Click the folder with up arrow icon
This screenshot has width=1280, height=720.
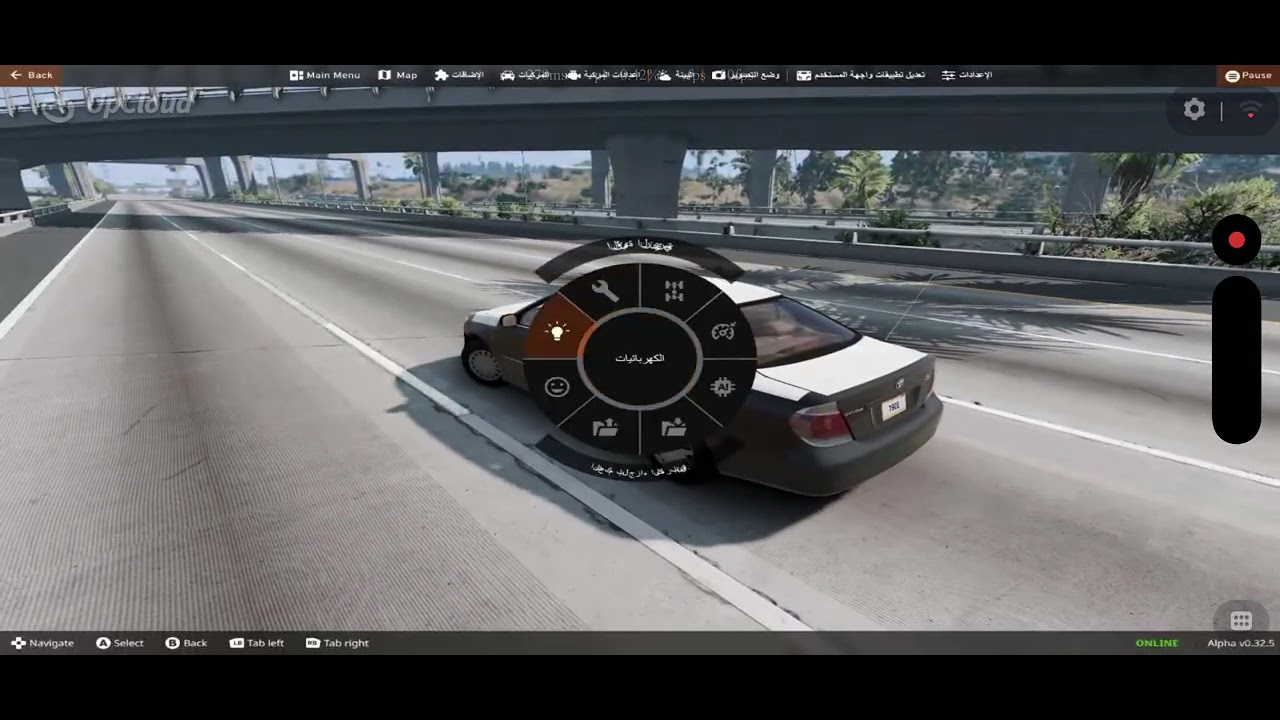click(605, 427)
